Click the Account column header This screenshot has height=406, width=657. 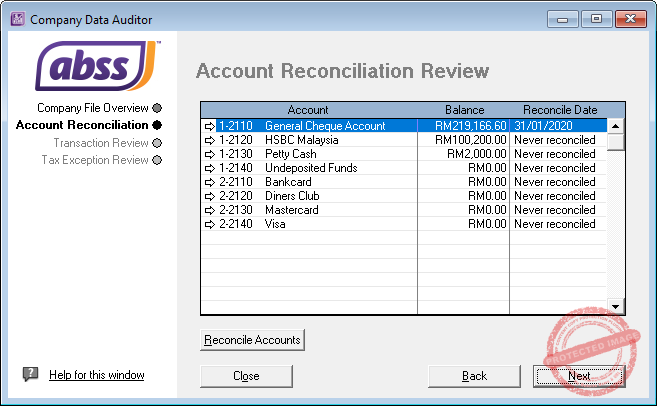point(308,110)
